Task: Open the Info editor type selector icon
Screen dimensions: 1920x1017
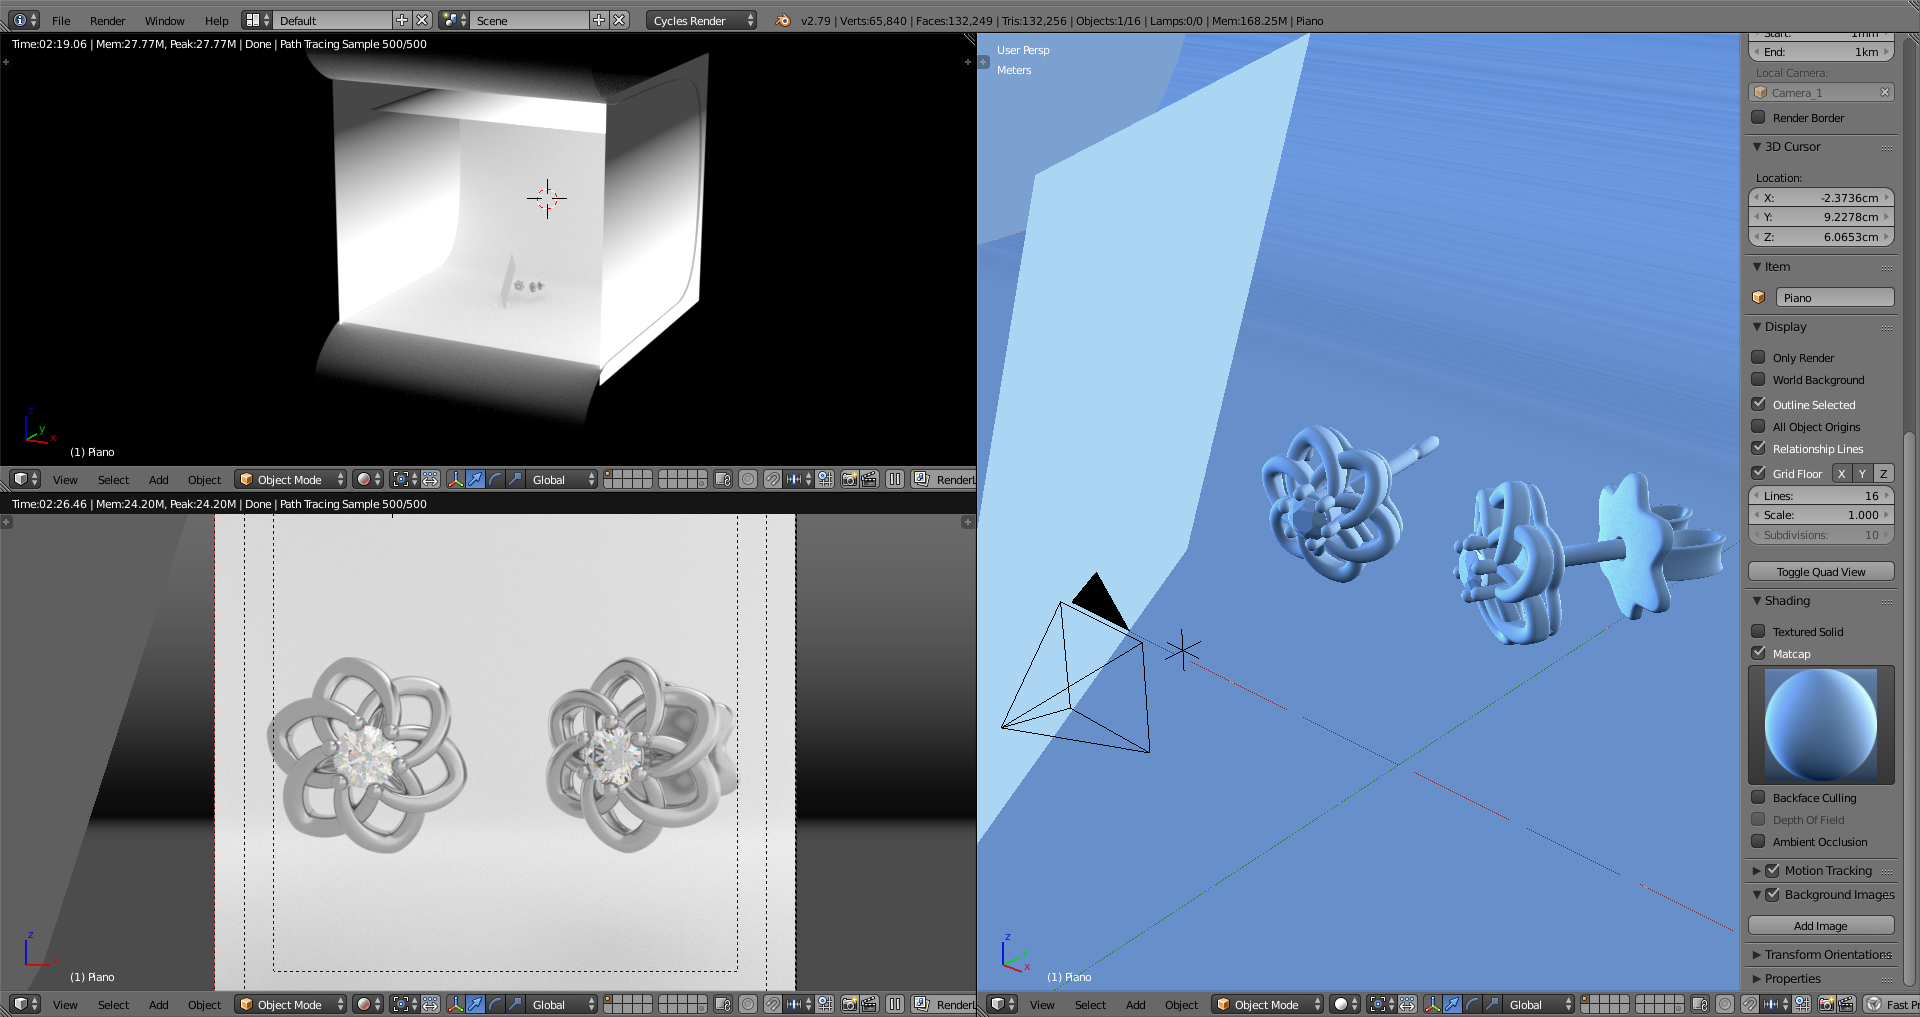Action: (23, 20)
